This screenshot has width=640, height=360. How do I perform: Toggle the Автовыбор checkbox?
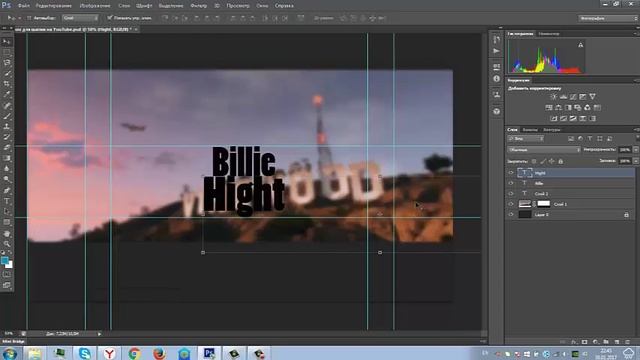click(x=29, y=18)
